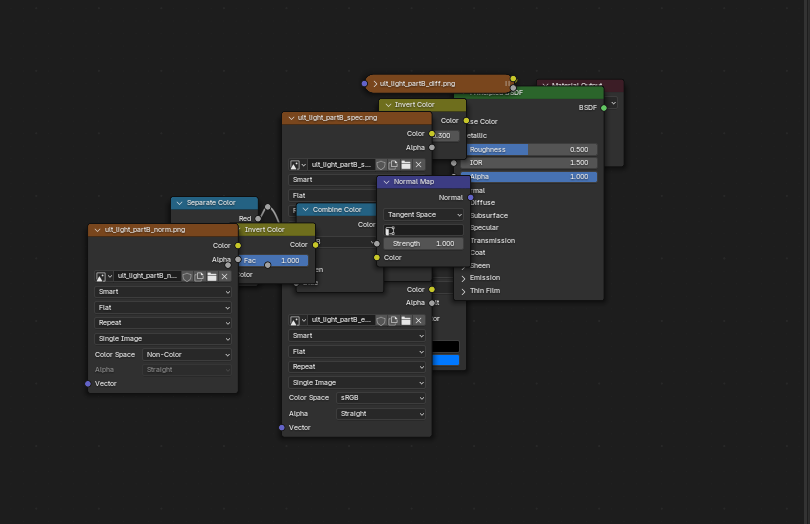The image size is (810, 524).
Task: Adjust the IOR value field
Action: tap(529, 163)
